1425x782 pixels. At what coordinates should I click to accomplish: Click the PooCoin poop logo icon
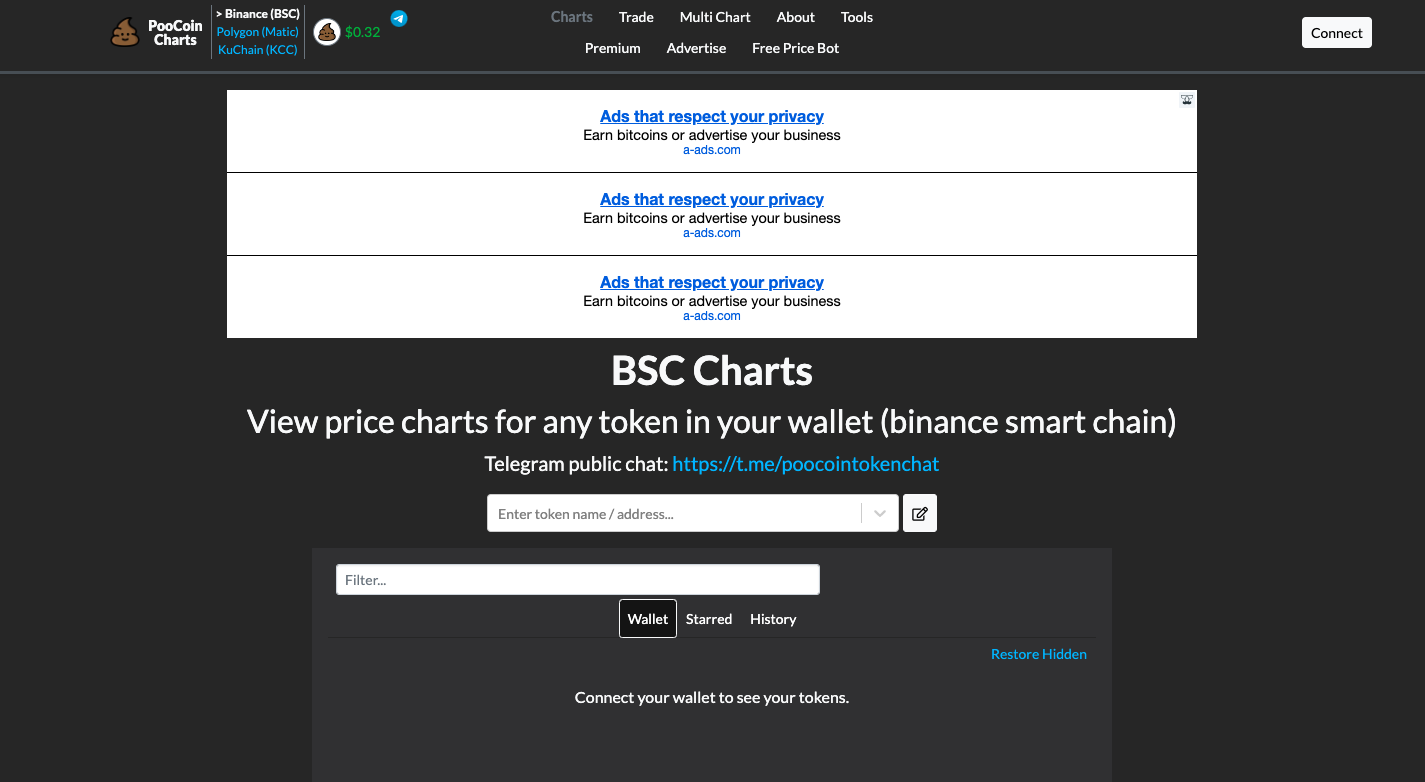point(125,33)
